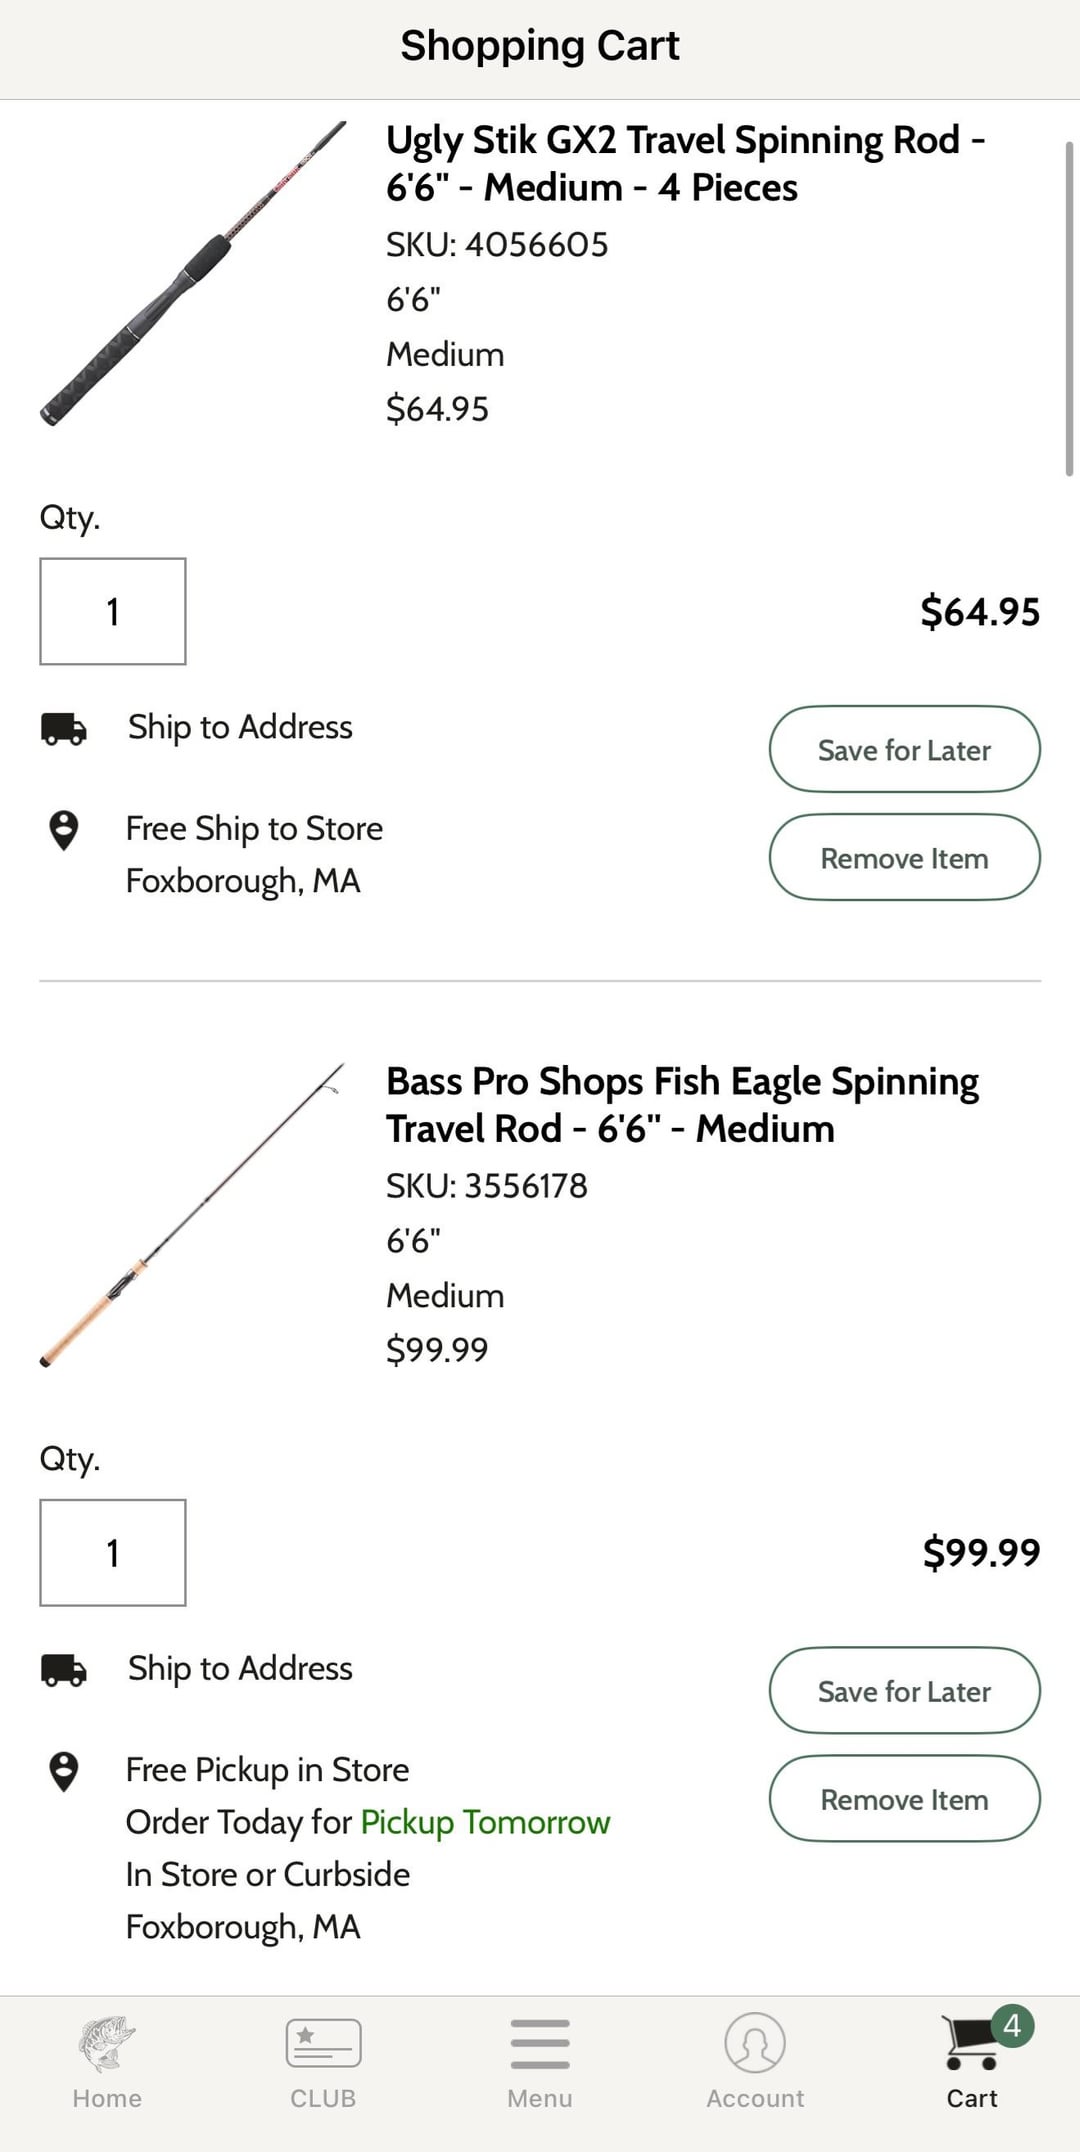Select Free Pickup in Store for Fish Eagle
The width and height of the screenshot is (1080, 2152).
tap(267, 1770)
